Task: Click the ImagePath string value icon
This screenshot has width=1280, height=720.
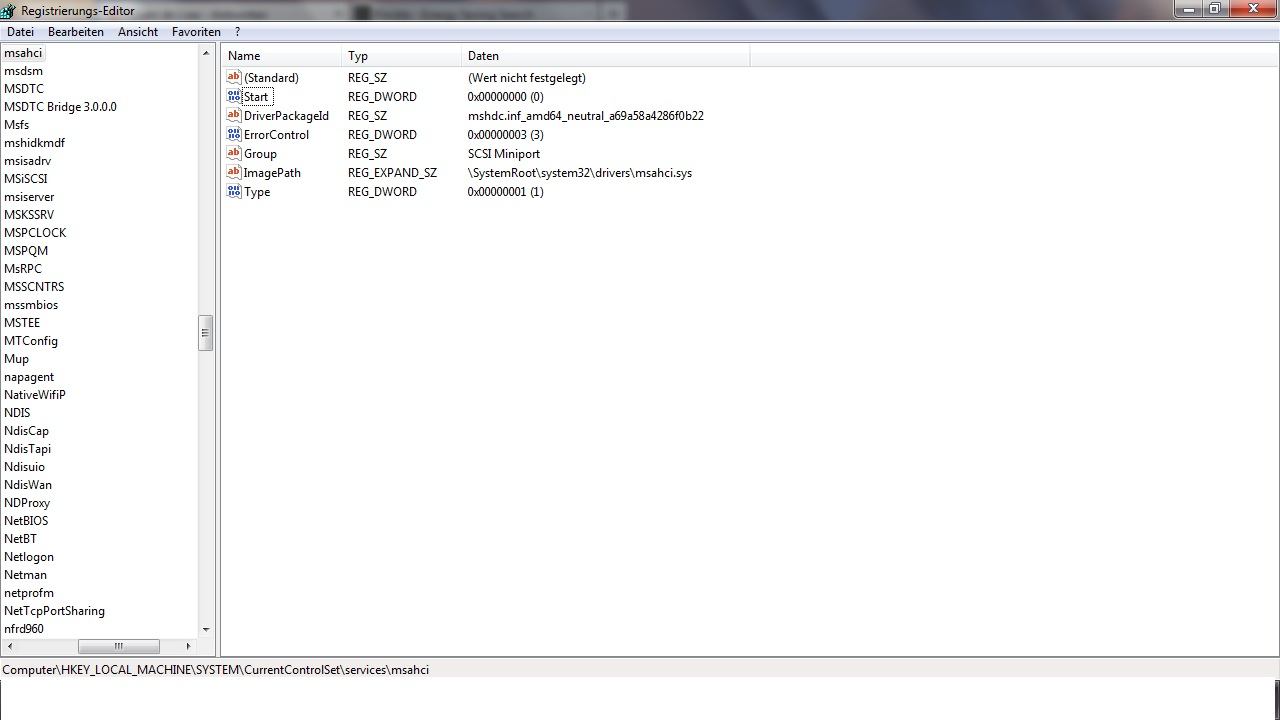Action: pyautogui.click(x=234, y=172)
